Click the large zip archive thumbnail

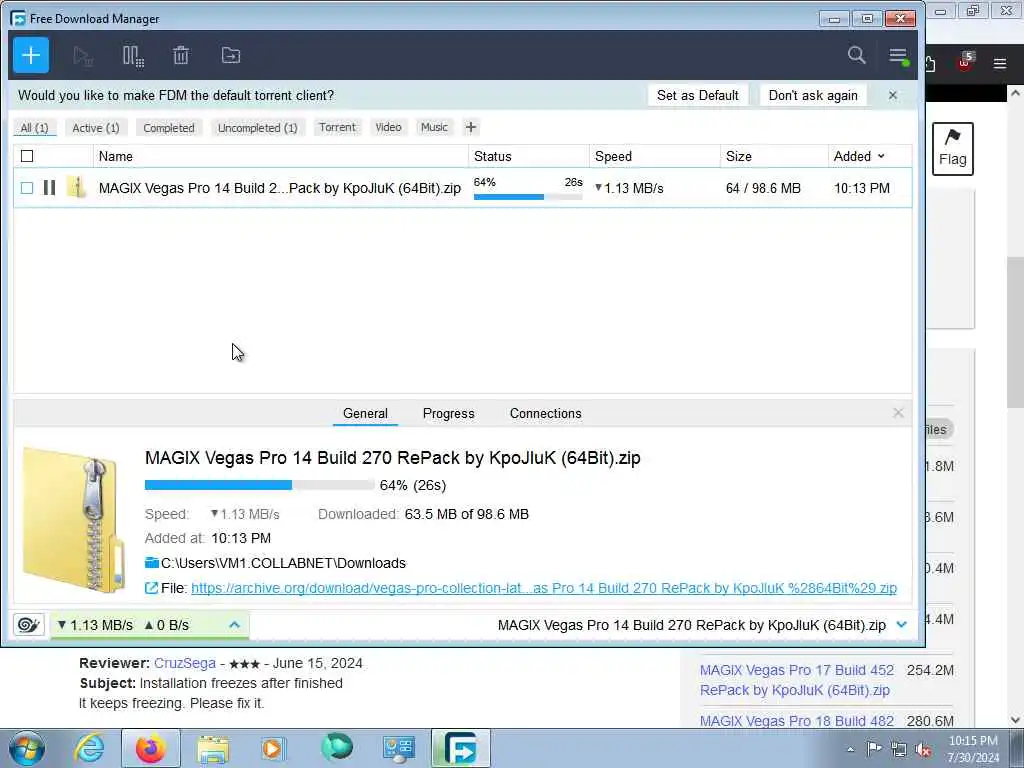tap(74, 520)
